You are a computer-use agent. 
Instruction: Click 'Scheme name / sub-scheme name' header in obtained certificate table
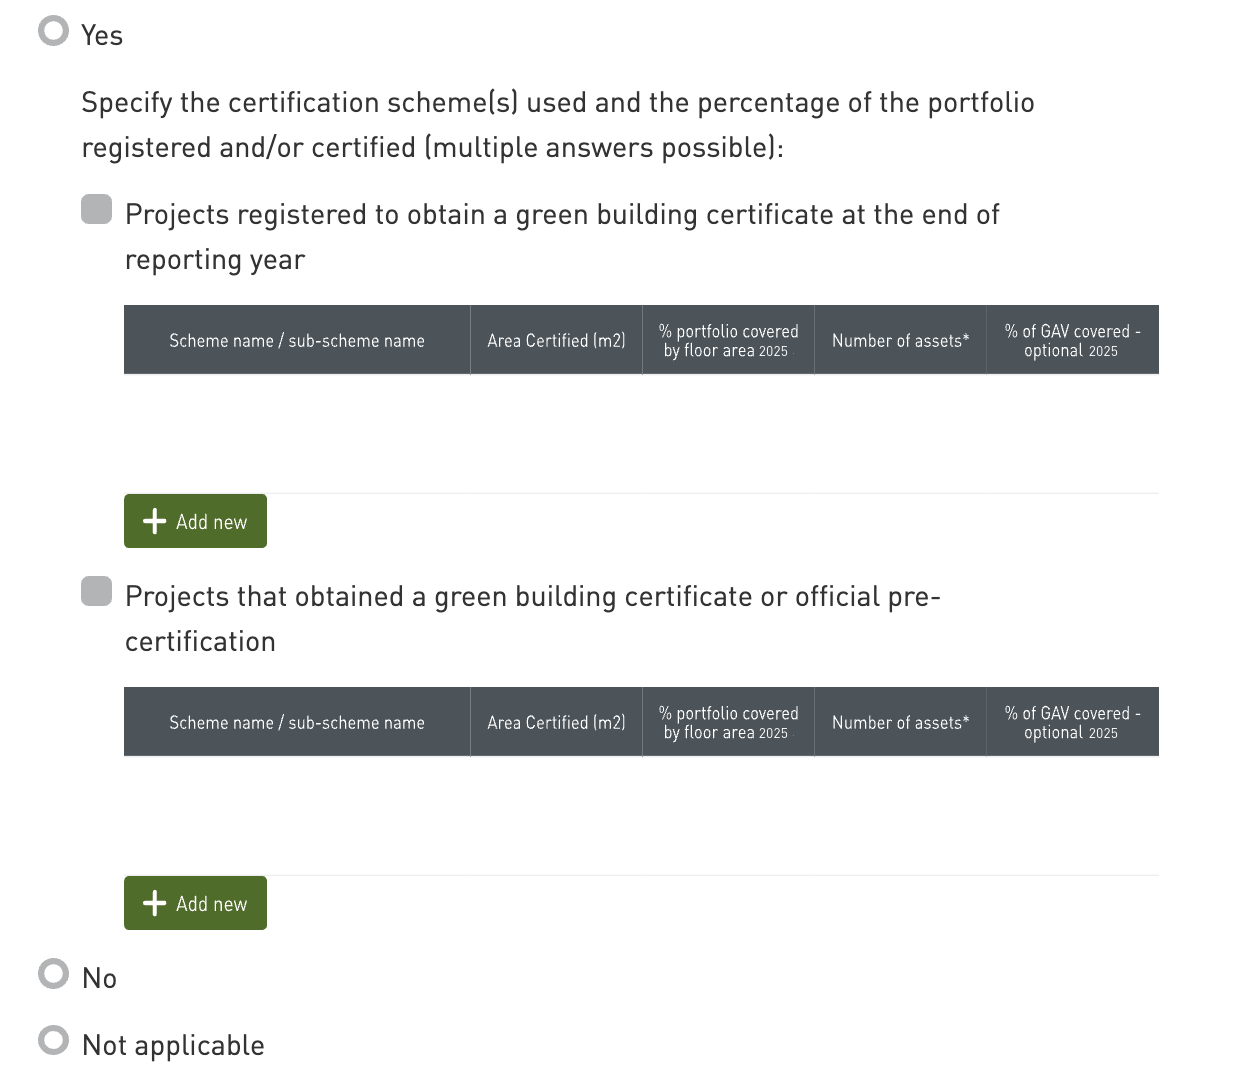(297, 722)
